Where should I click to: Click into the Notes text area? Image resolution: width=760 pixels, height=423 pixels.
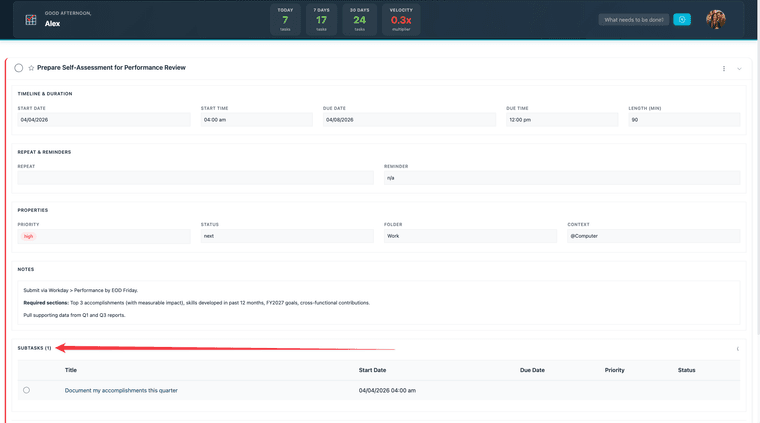point(379,302)
